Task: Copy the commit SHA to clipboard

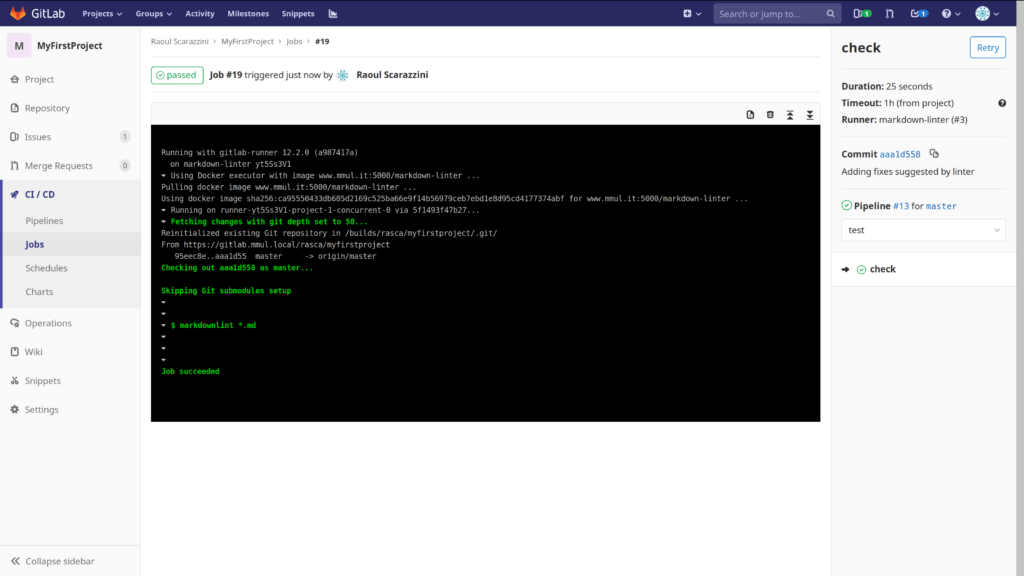Action: tap(934, 153)
